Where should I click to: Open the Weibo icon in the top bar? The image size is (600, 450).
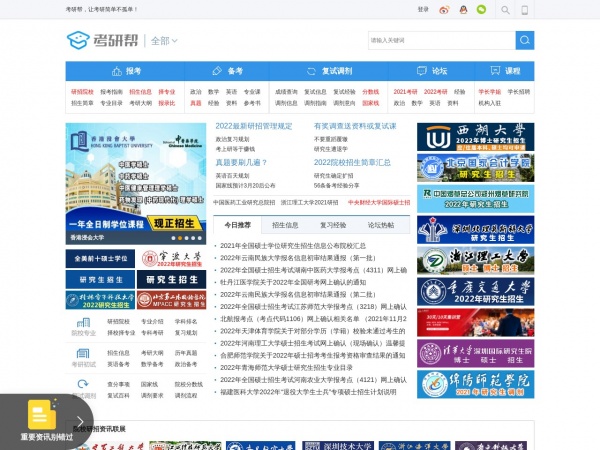(444, 10)
